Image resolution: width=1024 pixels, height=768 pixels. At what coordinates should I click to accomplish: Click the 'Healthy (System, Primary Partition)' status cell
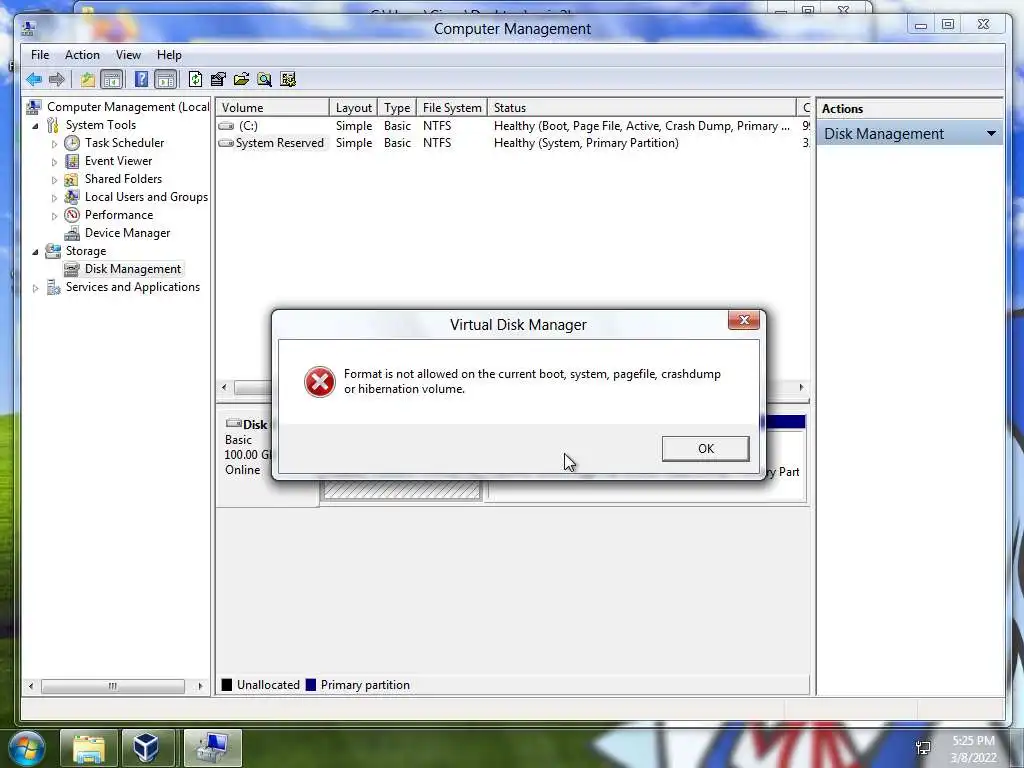pyautogui.click(x=586, y=143)
